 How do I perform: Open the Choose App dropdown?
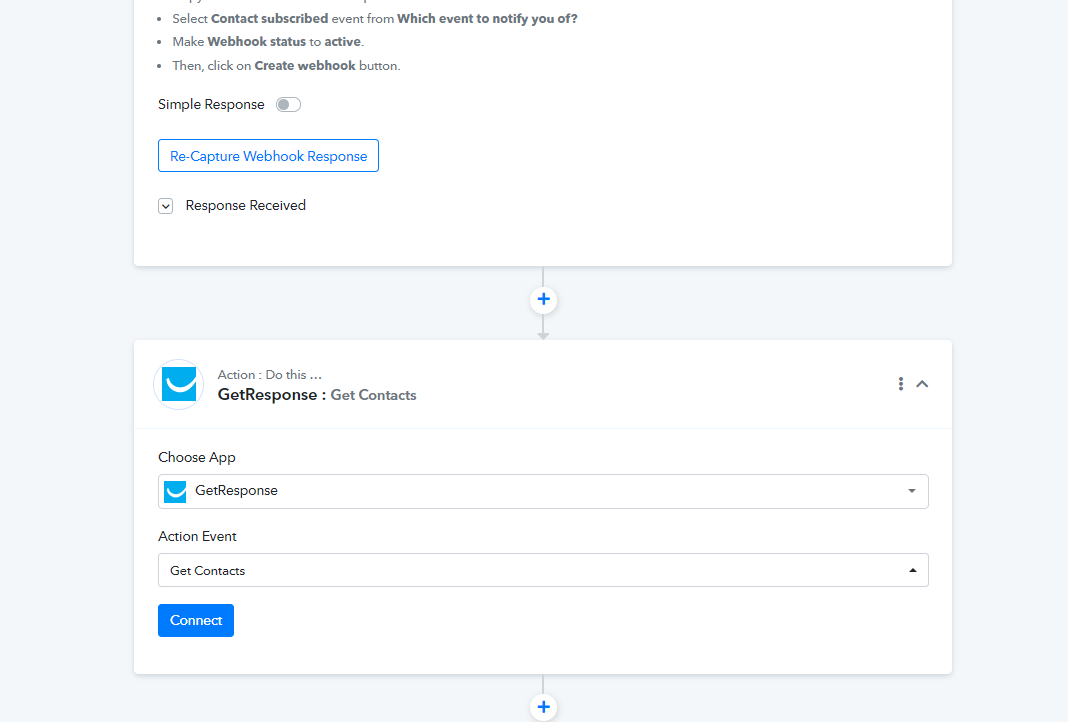click(543, 491)
